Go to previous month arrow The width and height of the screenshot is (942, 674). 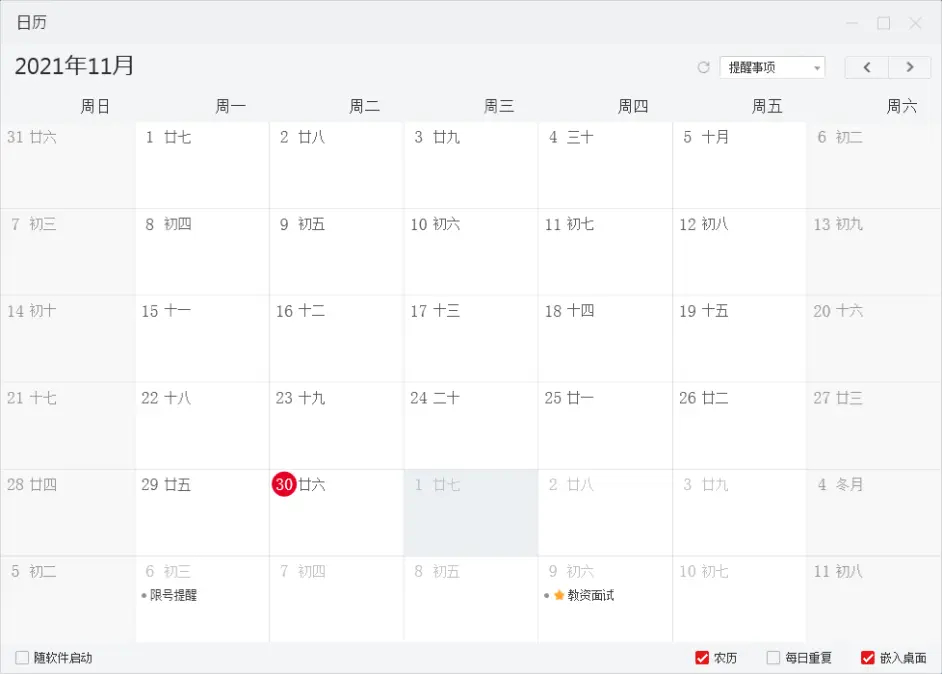[866, 67]
